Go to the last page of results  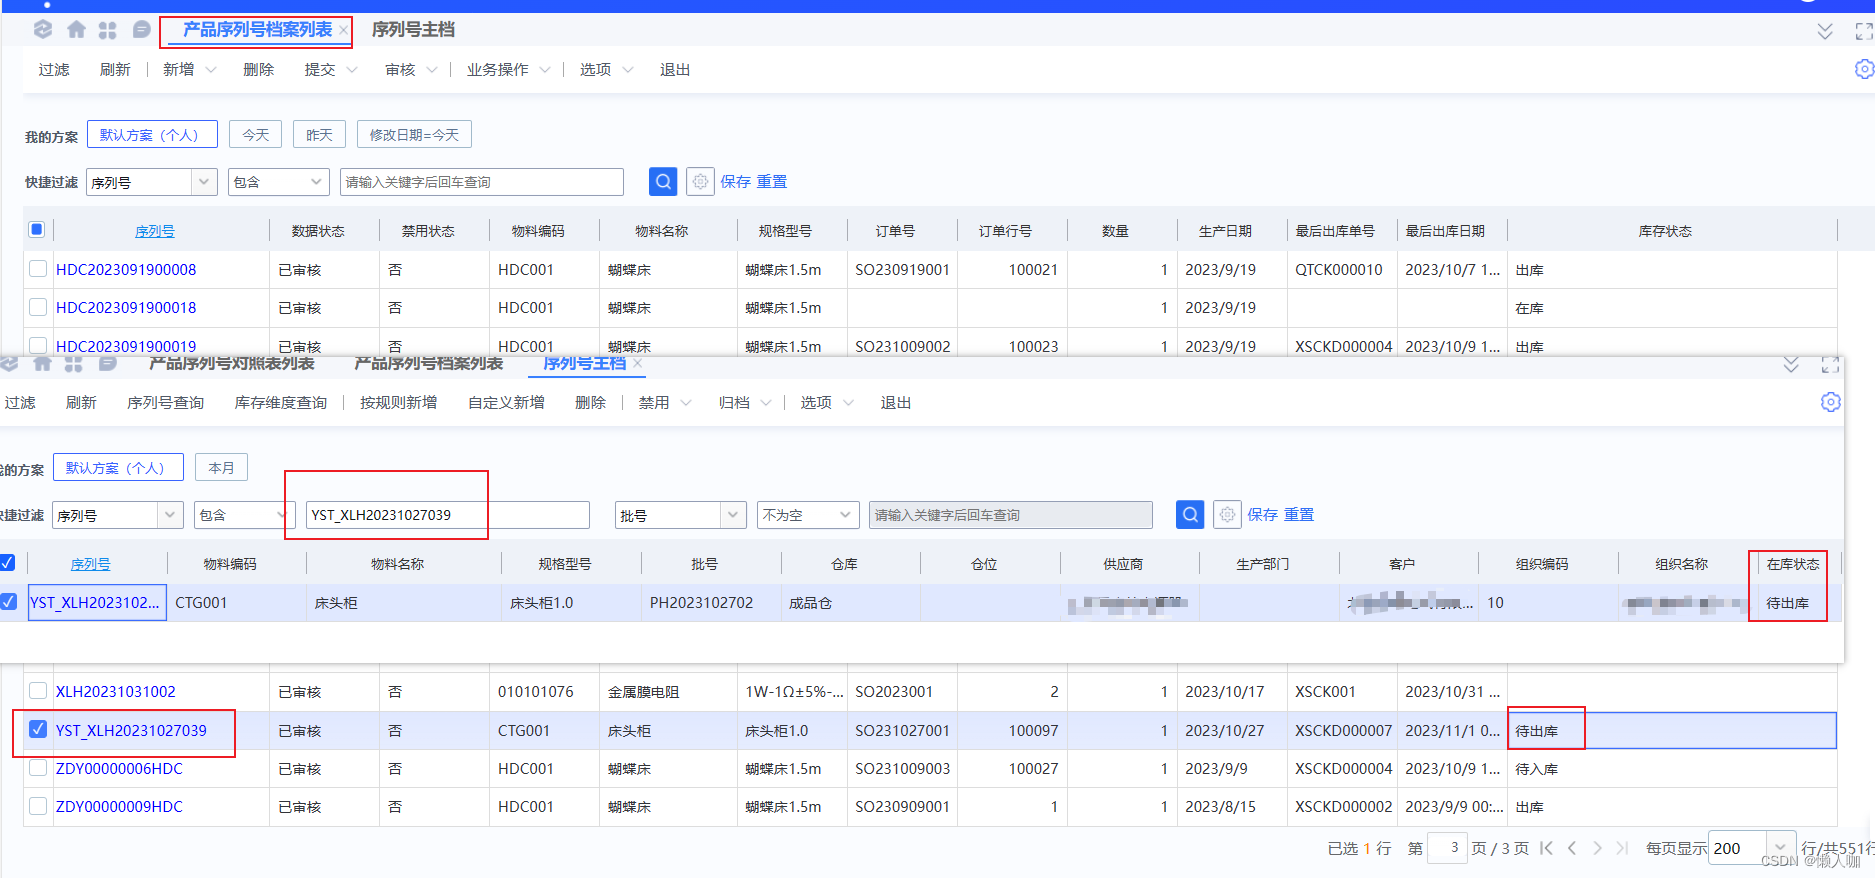[x=1622, y=848]
